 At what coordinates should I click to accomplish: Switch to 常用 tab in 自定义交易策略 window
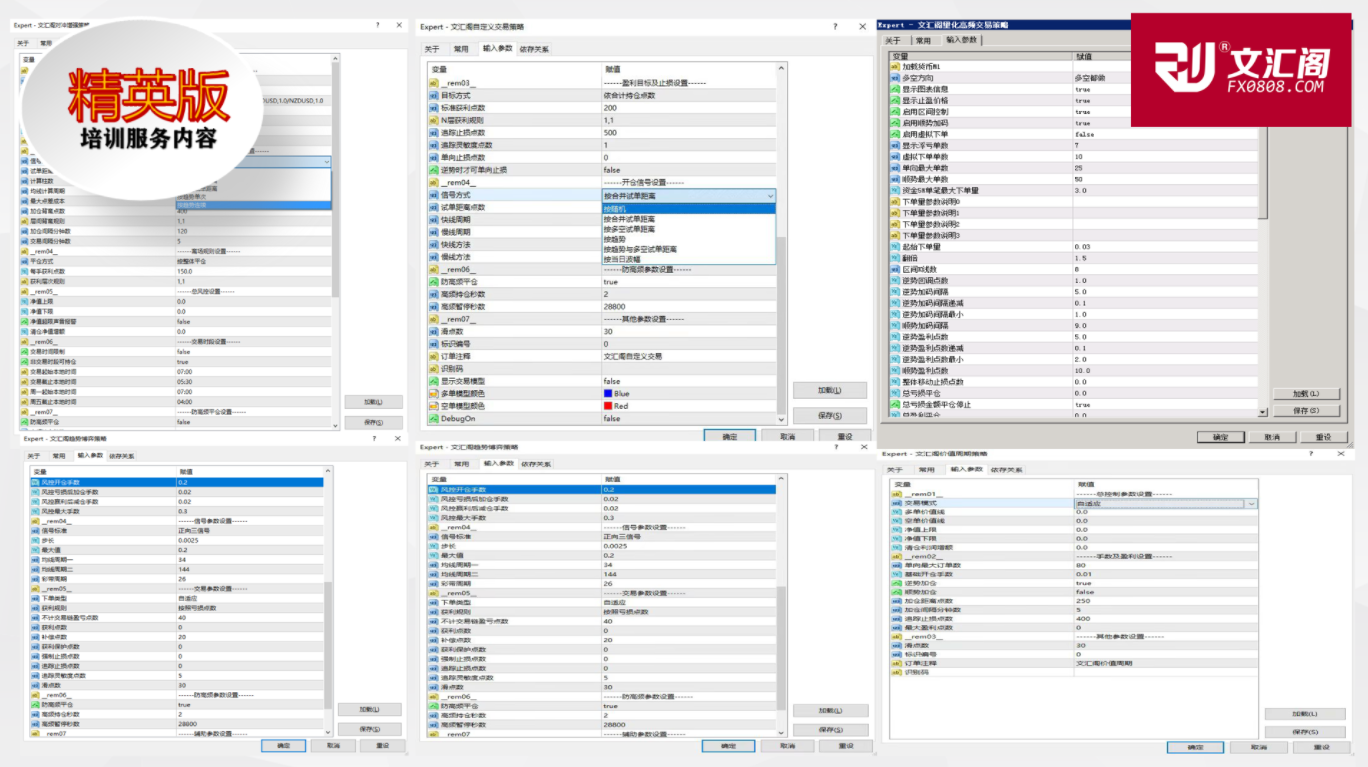[x=461, y=48]
